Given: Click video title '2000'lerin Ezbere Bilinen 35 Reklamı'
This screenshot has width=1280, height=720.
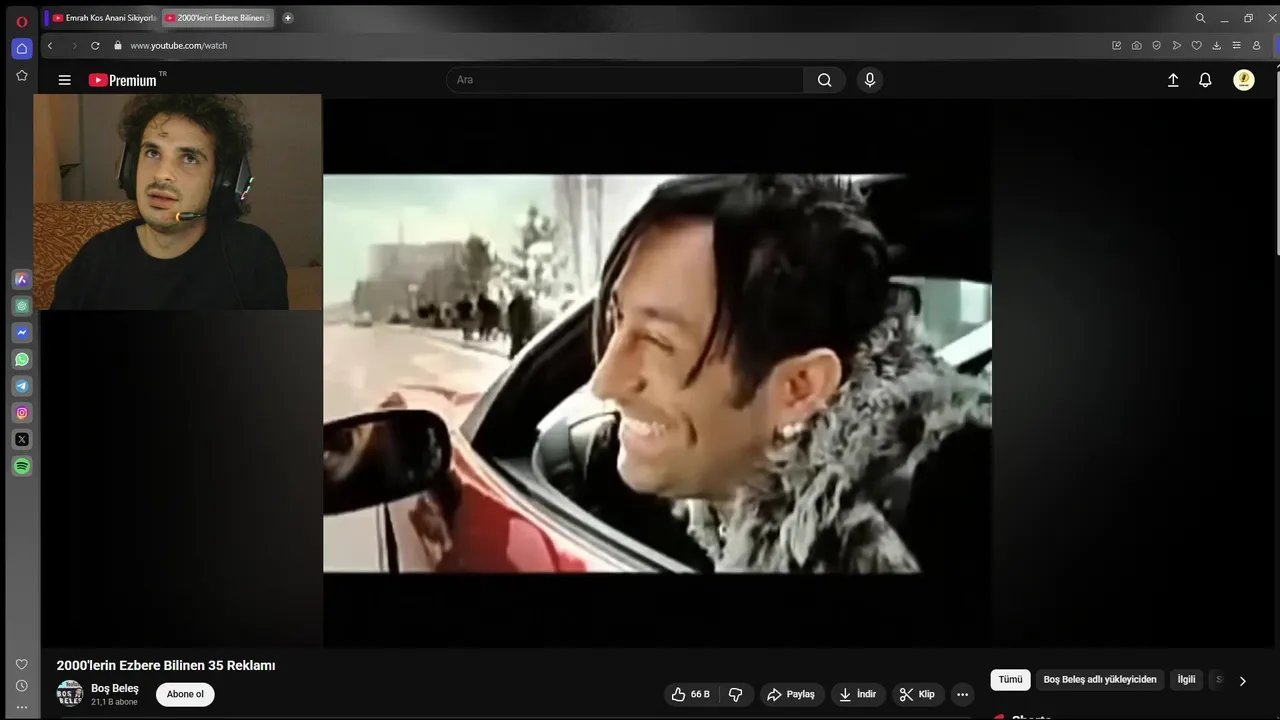Looking at the screenshot, I should pyautogui.click(x=166, y=665).
